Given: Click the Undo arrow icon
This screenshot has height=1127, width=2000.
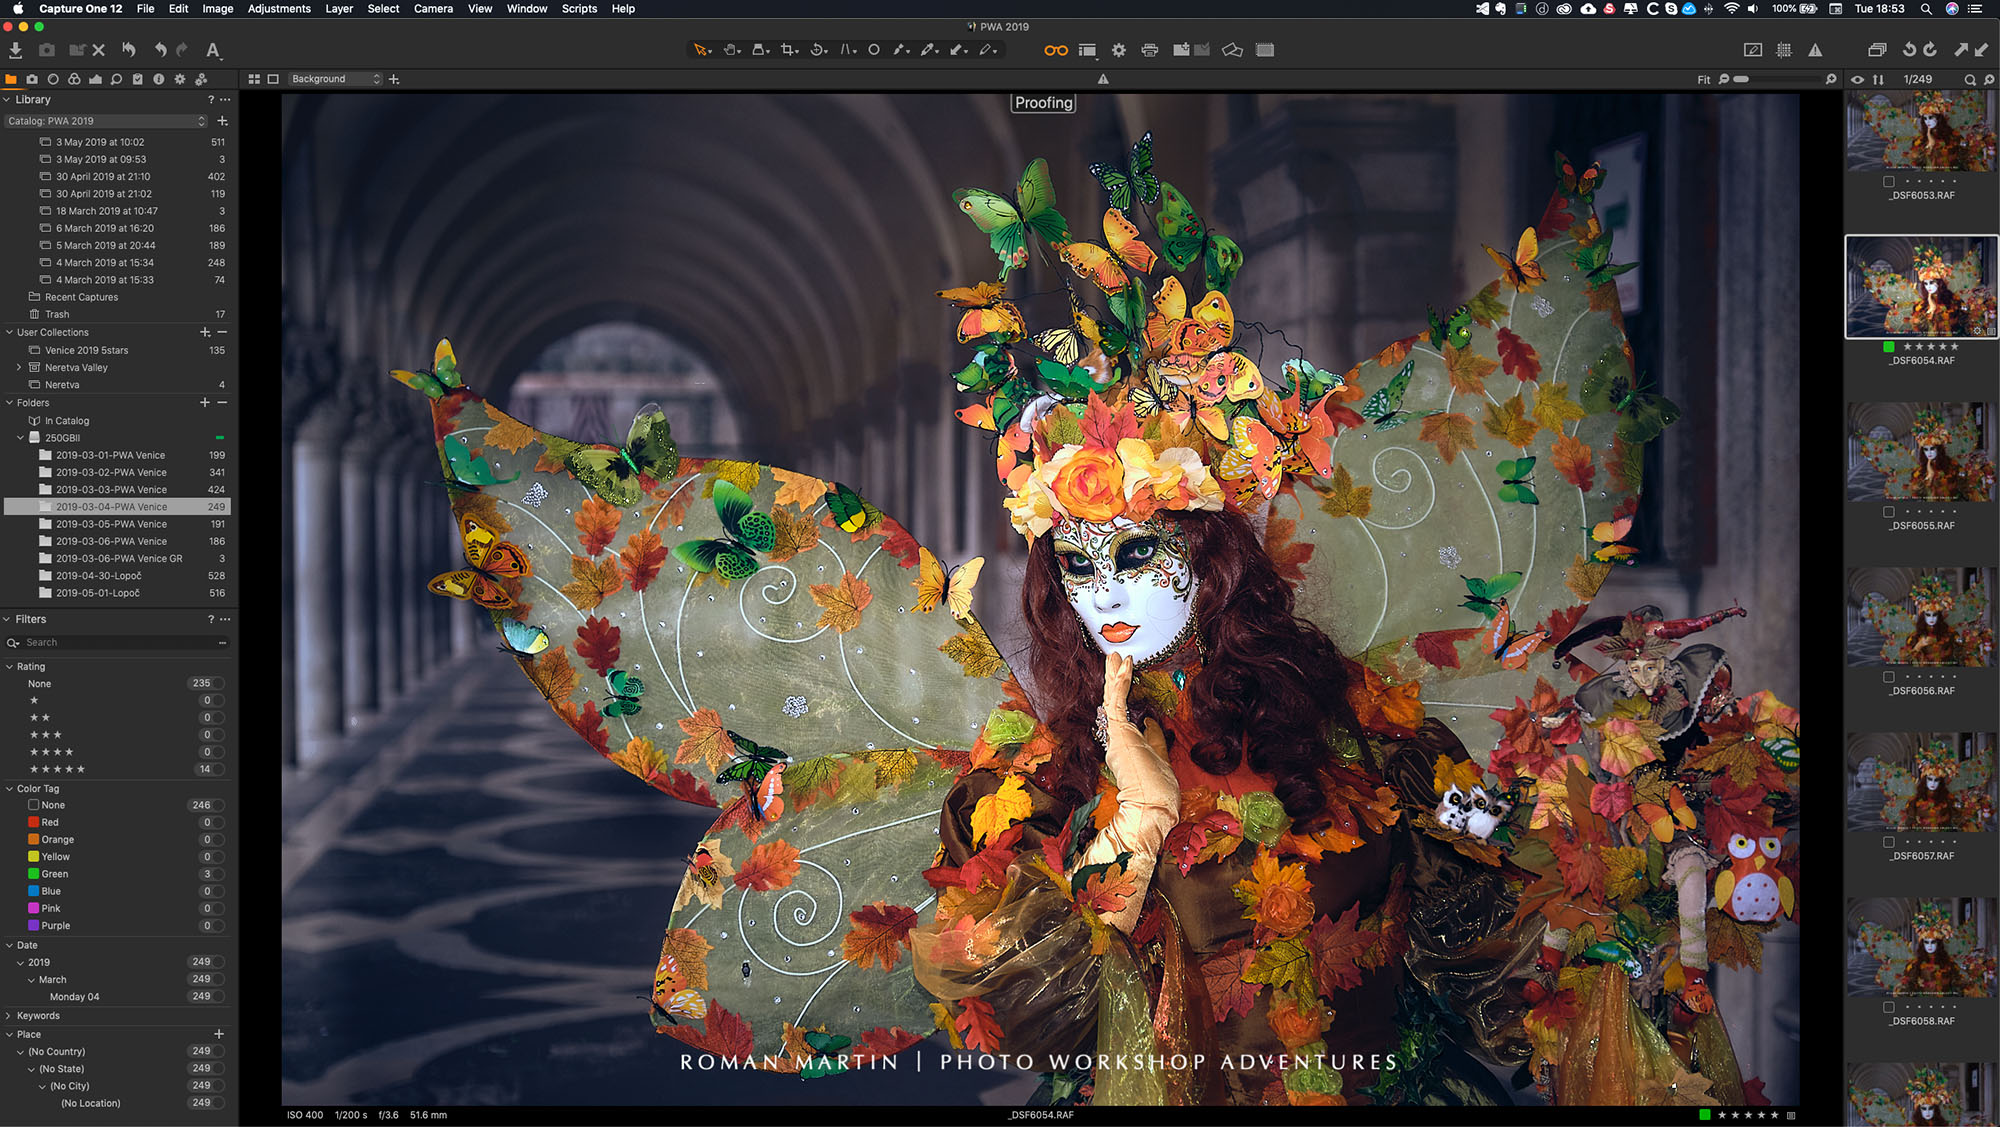Looking at the screenshot, I should [160, 49].
